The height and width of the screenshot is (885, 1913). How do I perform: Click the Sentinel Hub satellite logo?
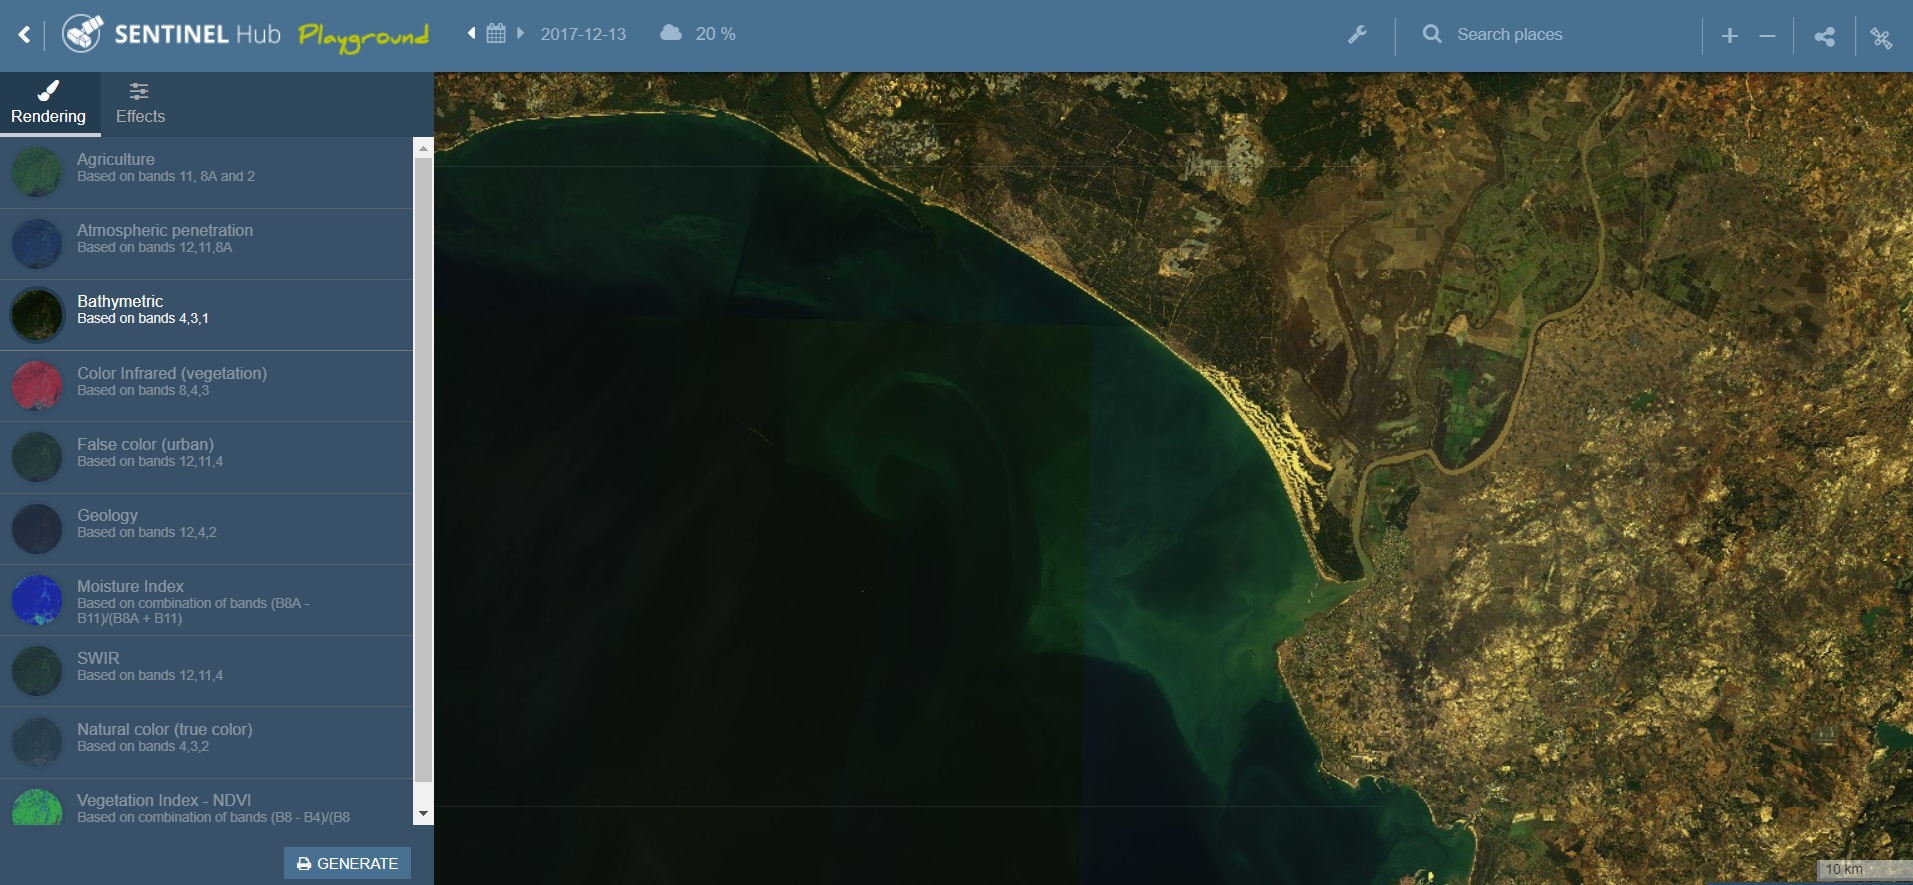pos(82,33)
